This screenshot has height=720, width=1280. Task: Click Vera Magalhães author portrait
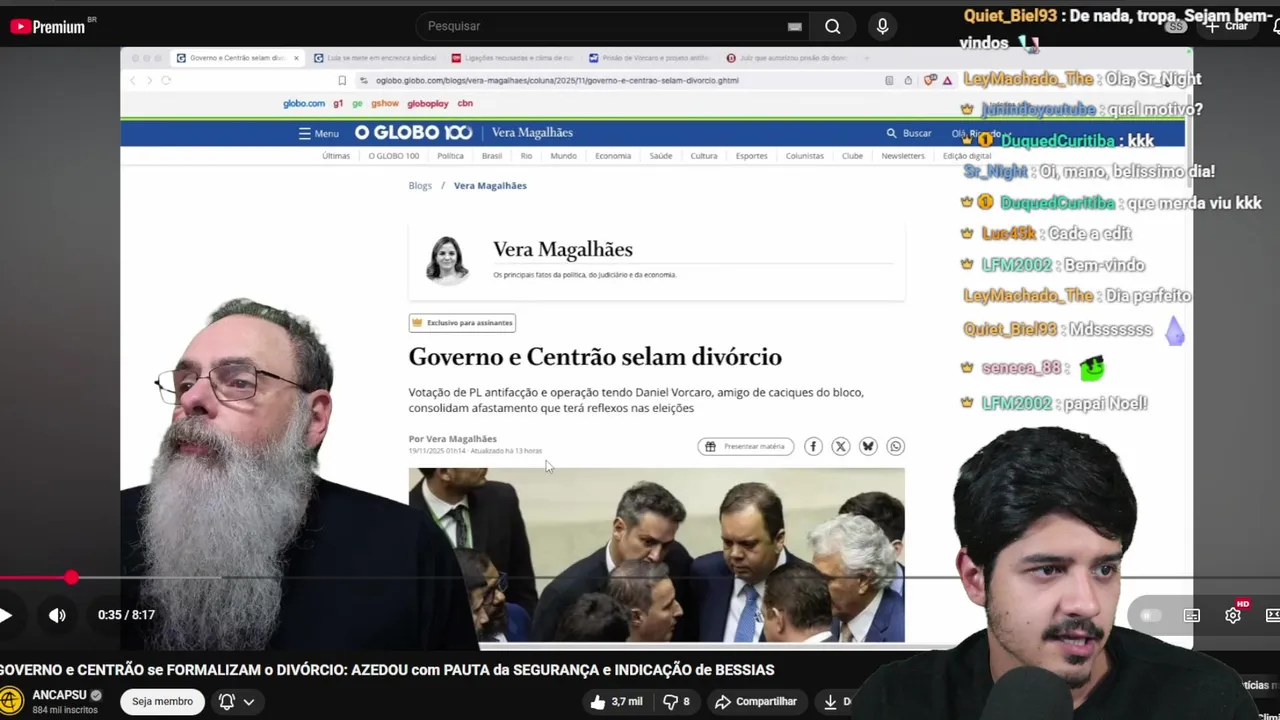pos(447,260)
